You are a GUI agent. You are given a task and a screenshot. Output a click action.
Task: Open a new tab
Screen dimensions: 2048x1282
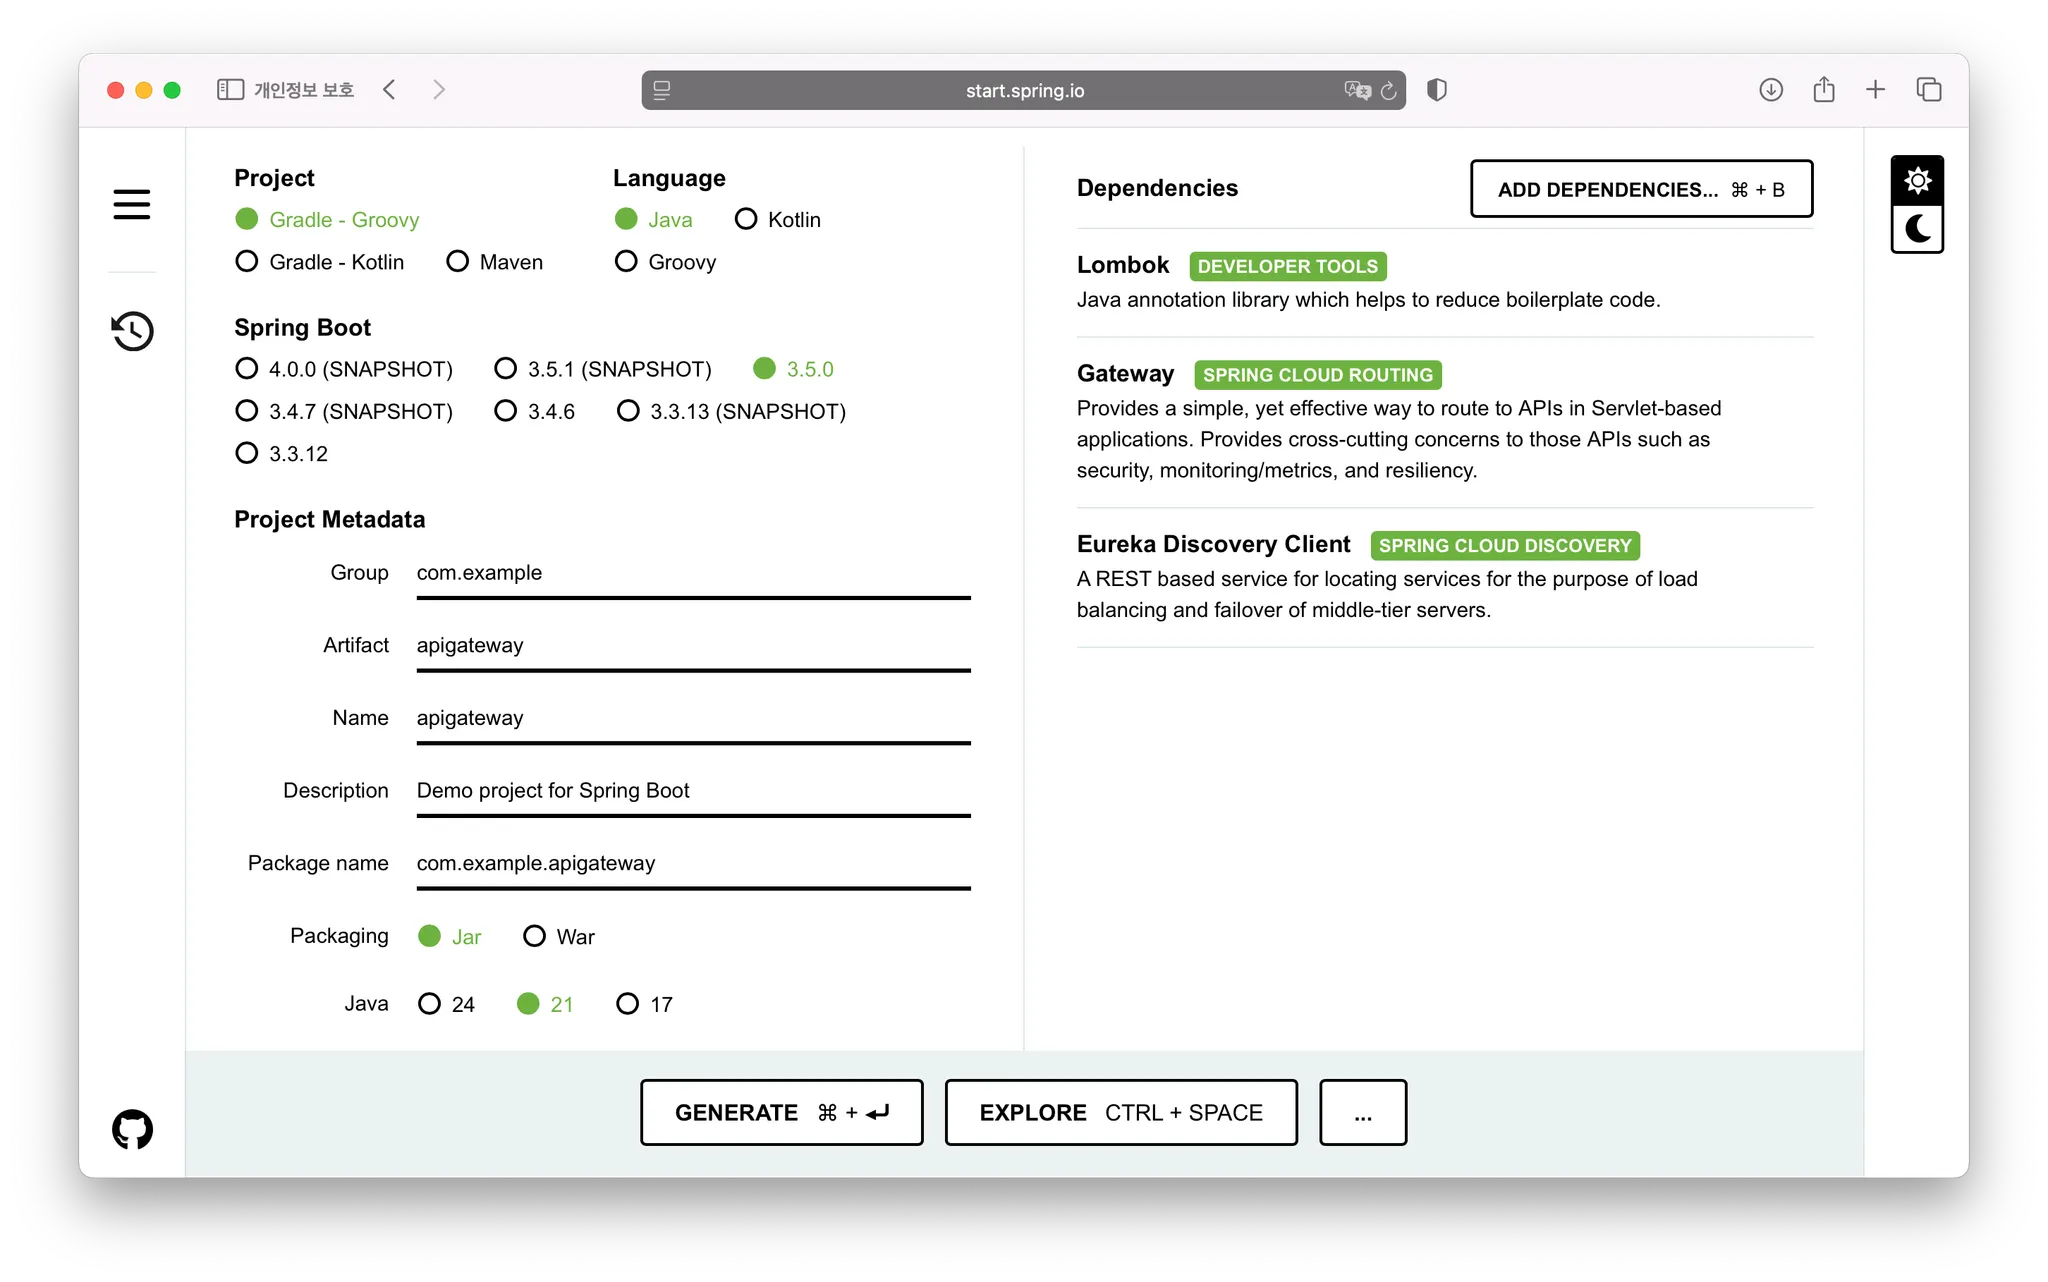click(x=1876, y=90)
